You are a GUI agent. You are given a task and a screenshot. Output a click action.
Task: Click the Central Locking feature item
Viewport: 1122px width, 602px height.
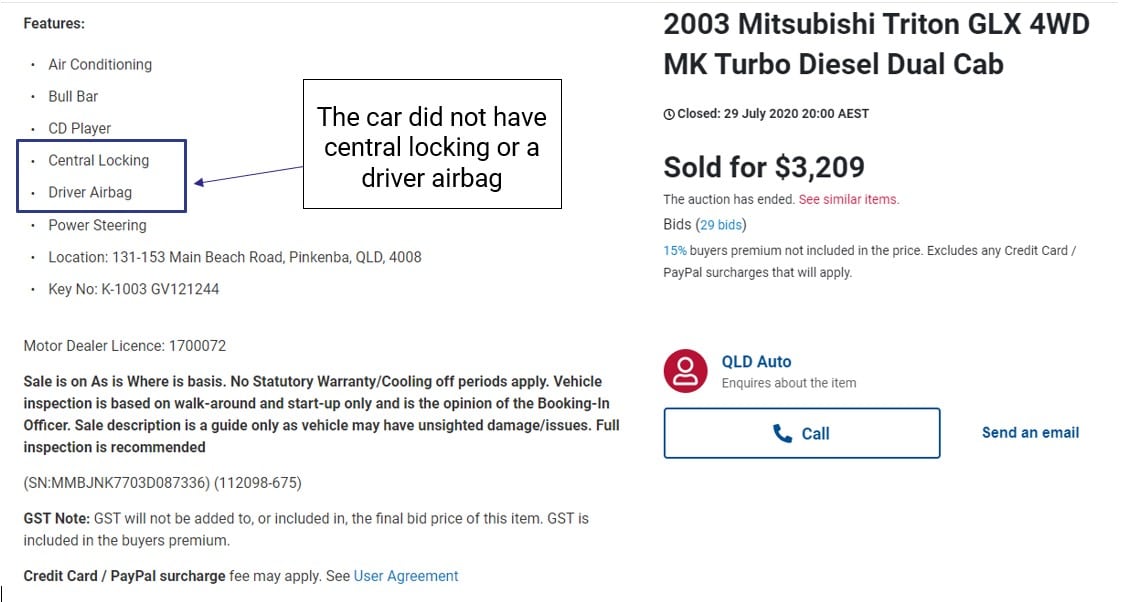pyautogui.click(x=98, y=160)
